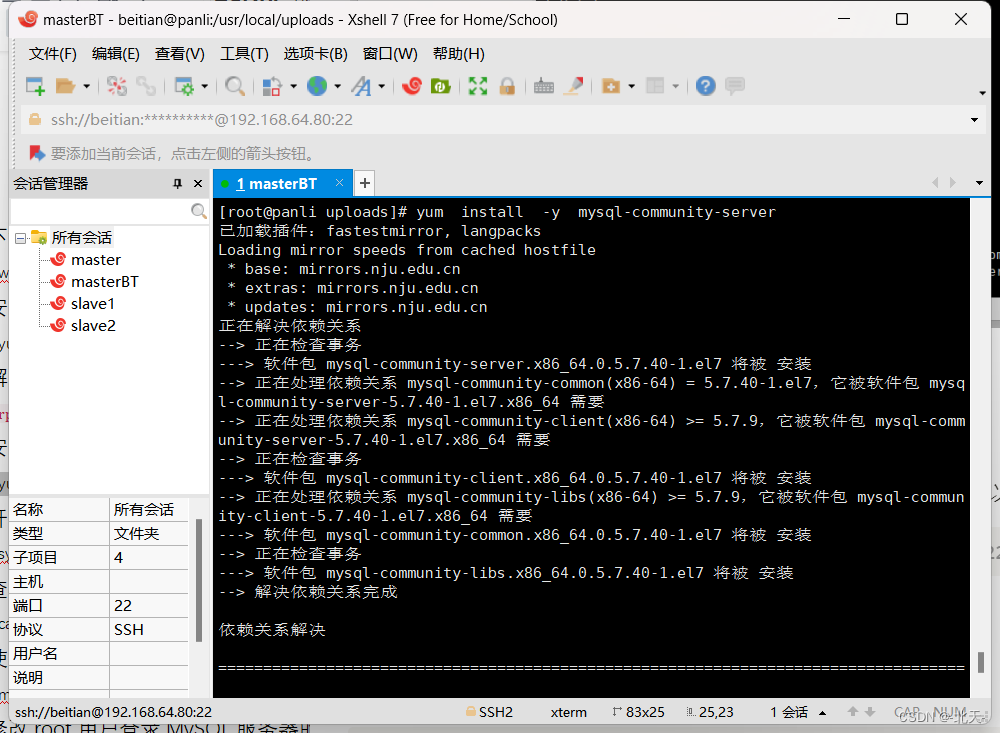The width and height of the screenshot is (1000, 733).
Task: Click the highlight marker icon
Action: [573, 85]
